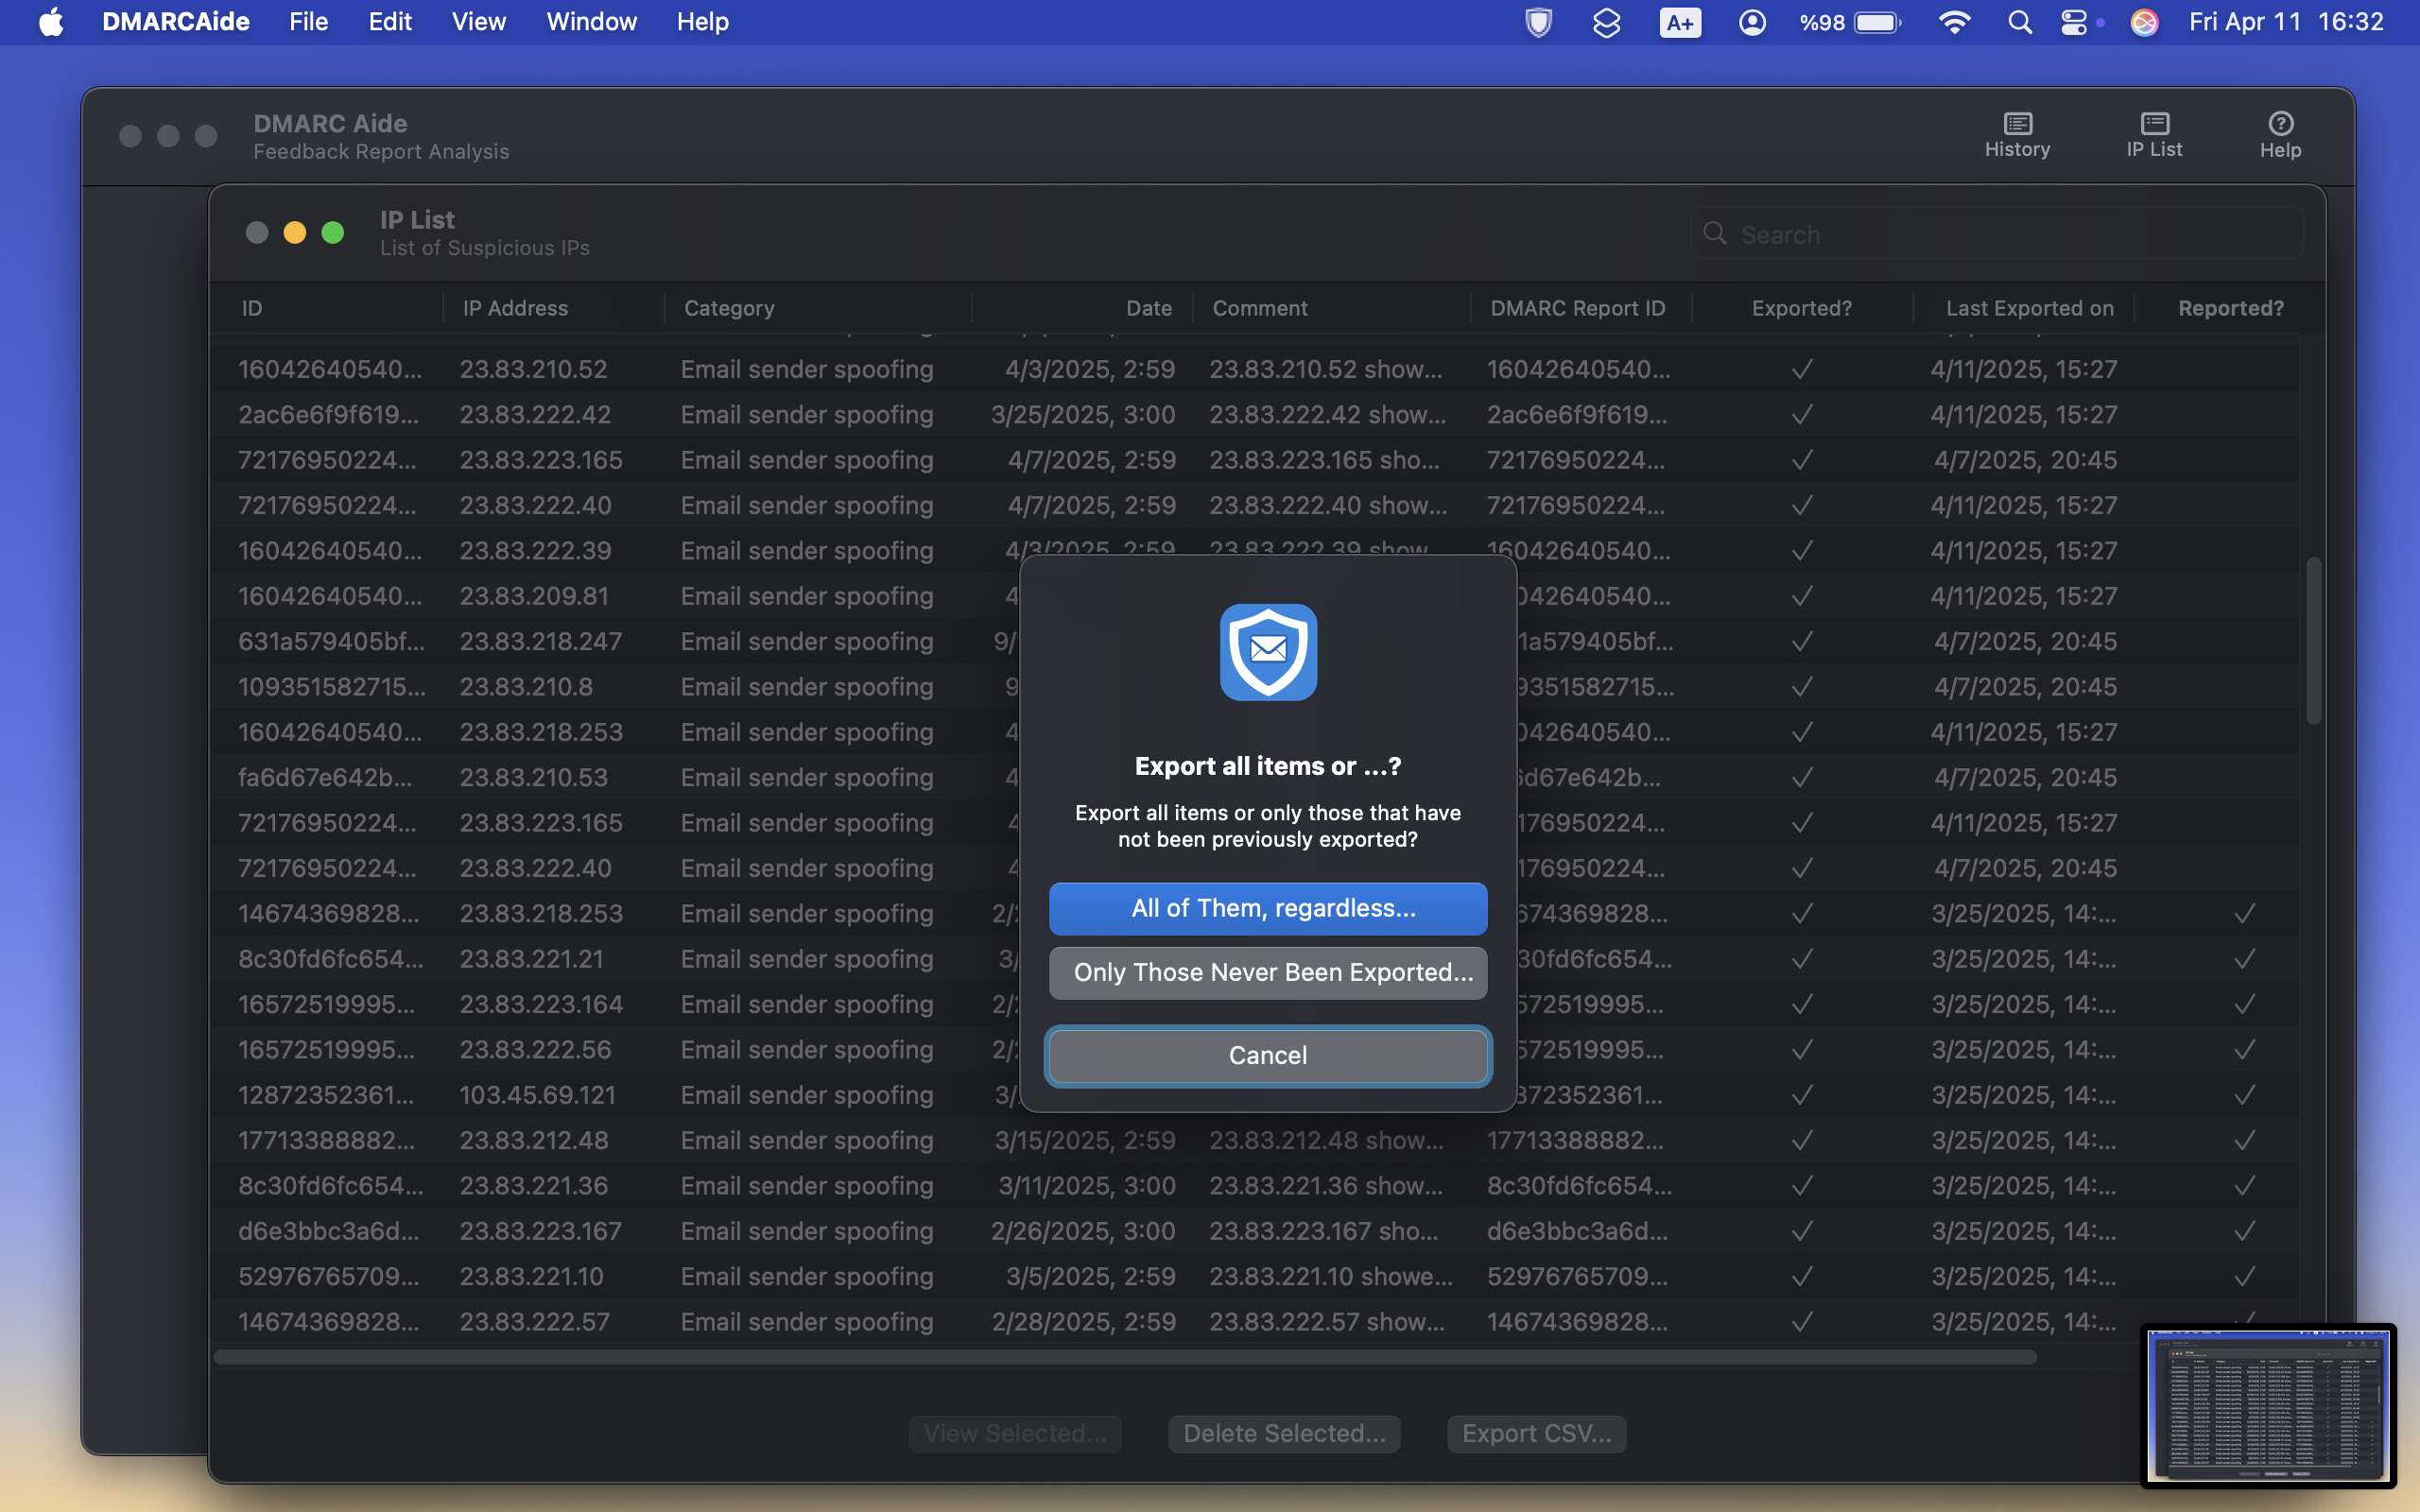
Task: Click the Reported checkmark for row 23.83.223.167
Action: (x=2245, y=1231)
